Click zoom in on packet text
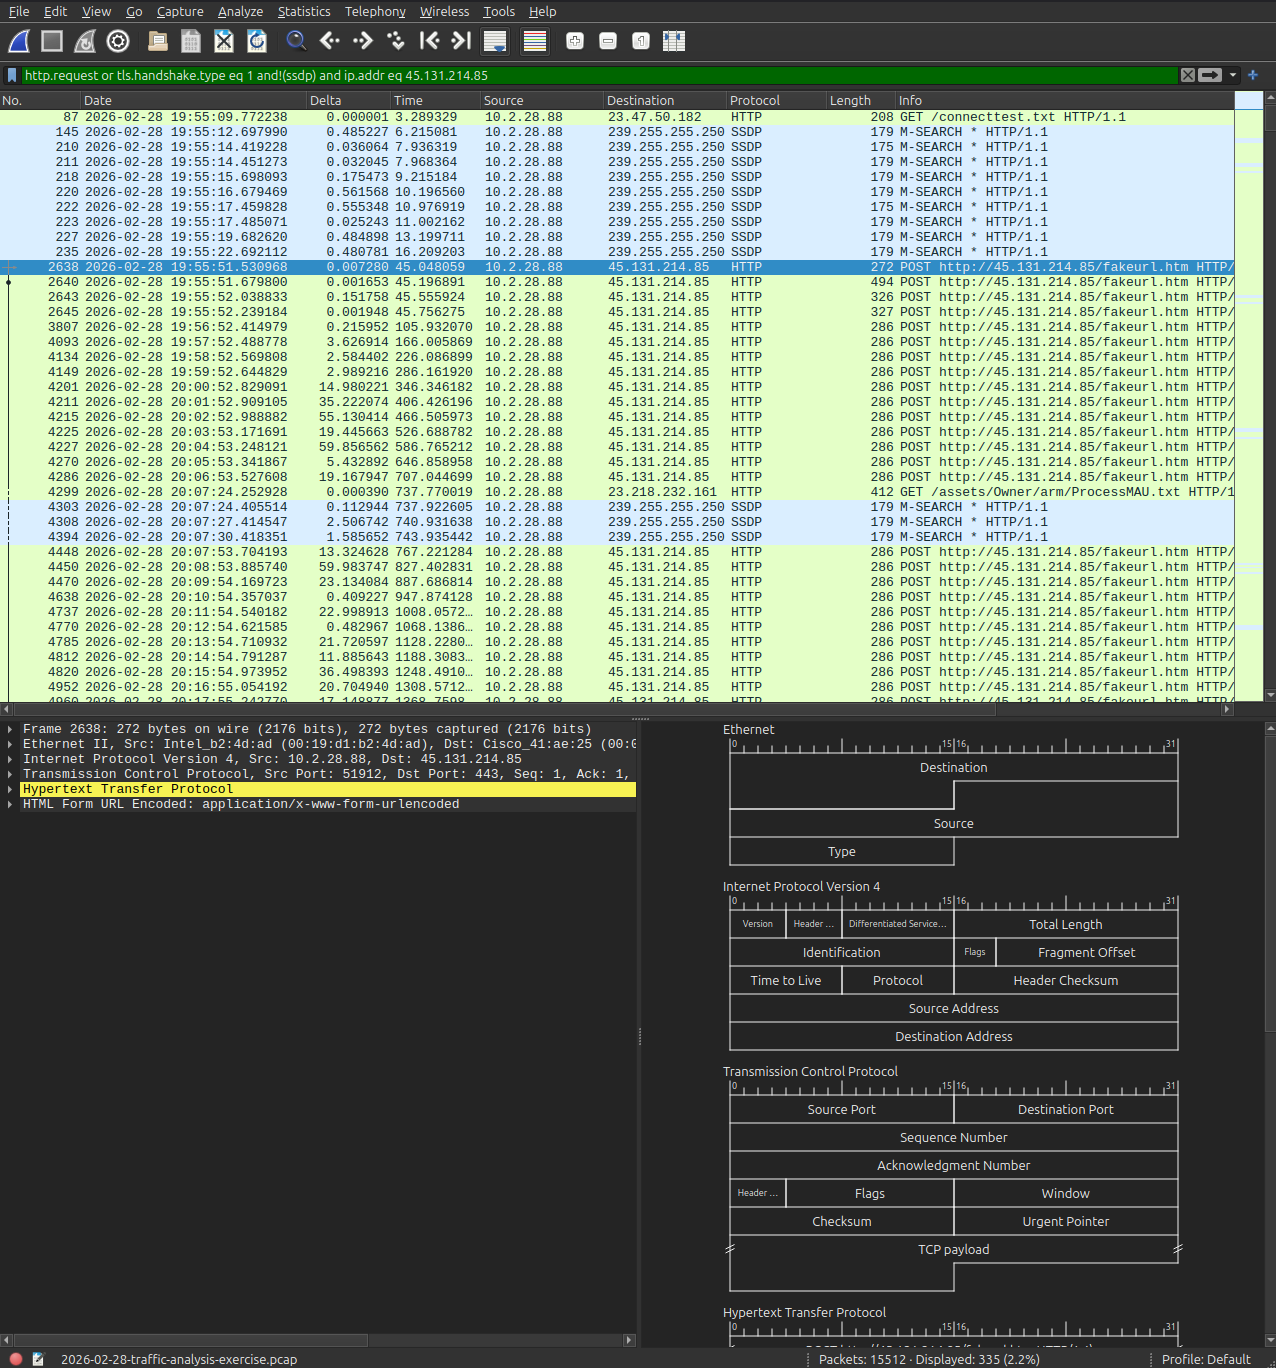 575,41
